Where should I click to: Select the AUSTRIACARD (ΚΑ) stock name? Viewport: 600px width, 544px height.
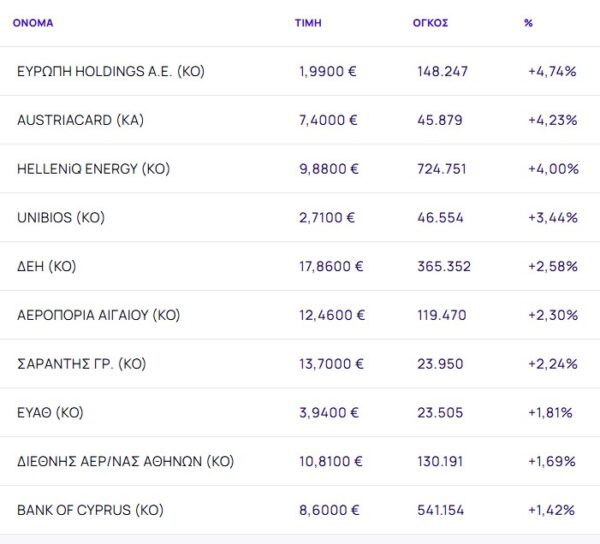coord(80,120)
